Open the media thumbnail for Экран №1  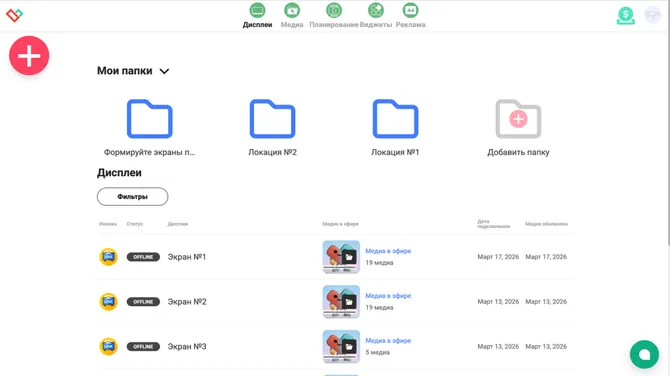pos(341,257)
